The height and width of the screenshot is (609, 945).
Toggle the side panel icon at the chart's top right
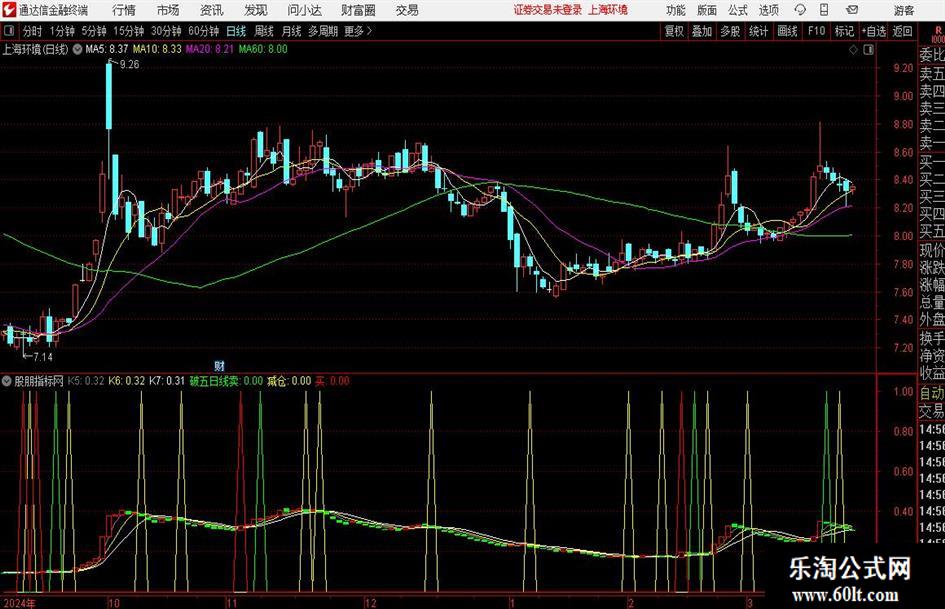pyautogui.click(x=868, y=50)
